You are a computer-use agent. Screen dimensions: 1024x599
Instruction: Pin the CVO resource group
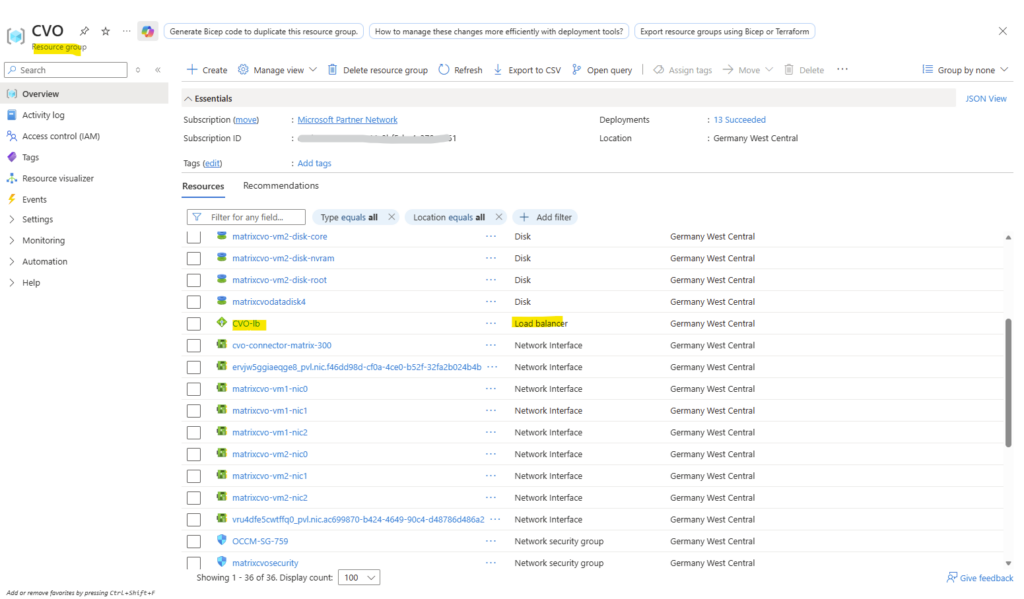click(85, 31)
